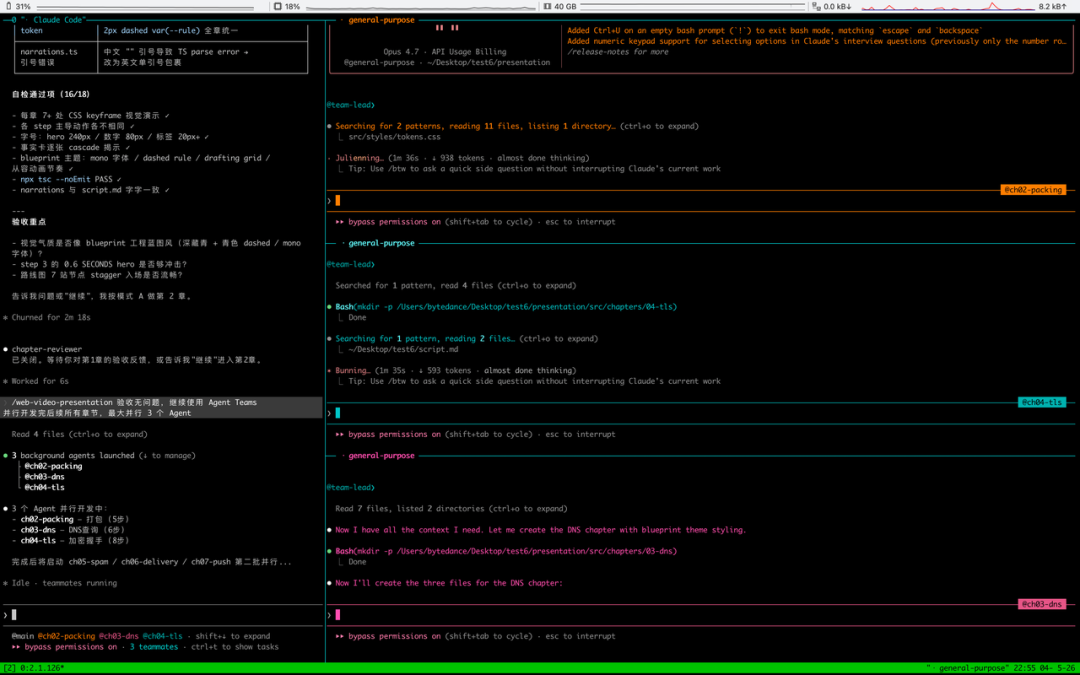The height and width of the screenshot is (675, 1080).
Task: Click the CPU usage icon beside 31%
Action: point(8,6)
